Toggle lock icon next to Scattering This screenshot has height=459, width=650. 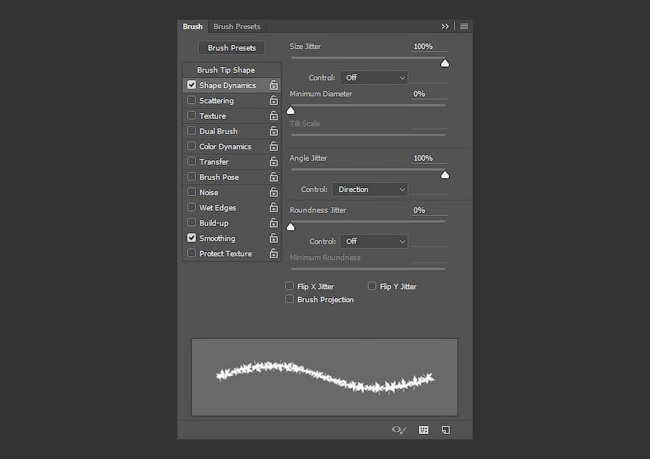point(274,100)
